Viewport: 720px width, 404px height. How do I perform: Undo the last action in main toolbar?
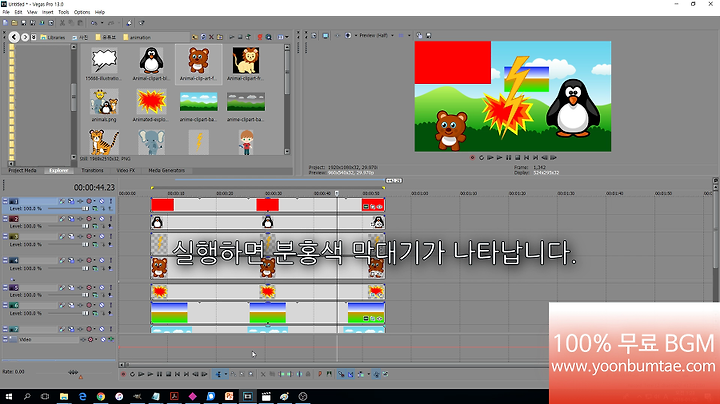tap(93, 22)
